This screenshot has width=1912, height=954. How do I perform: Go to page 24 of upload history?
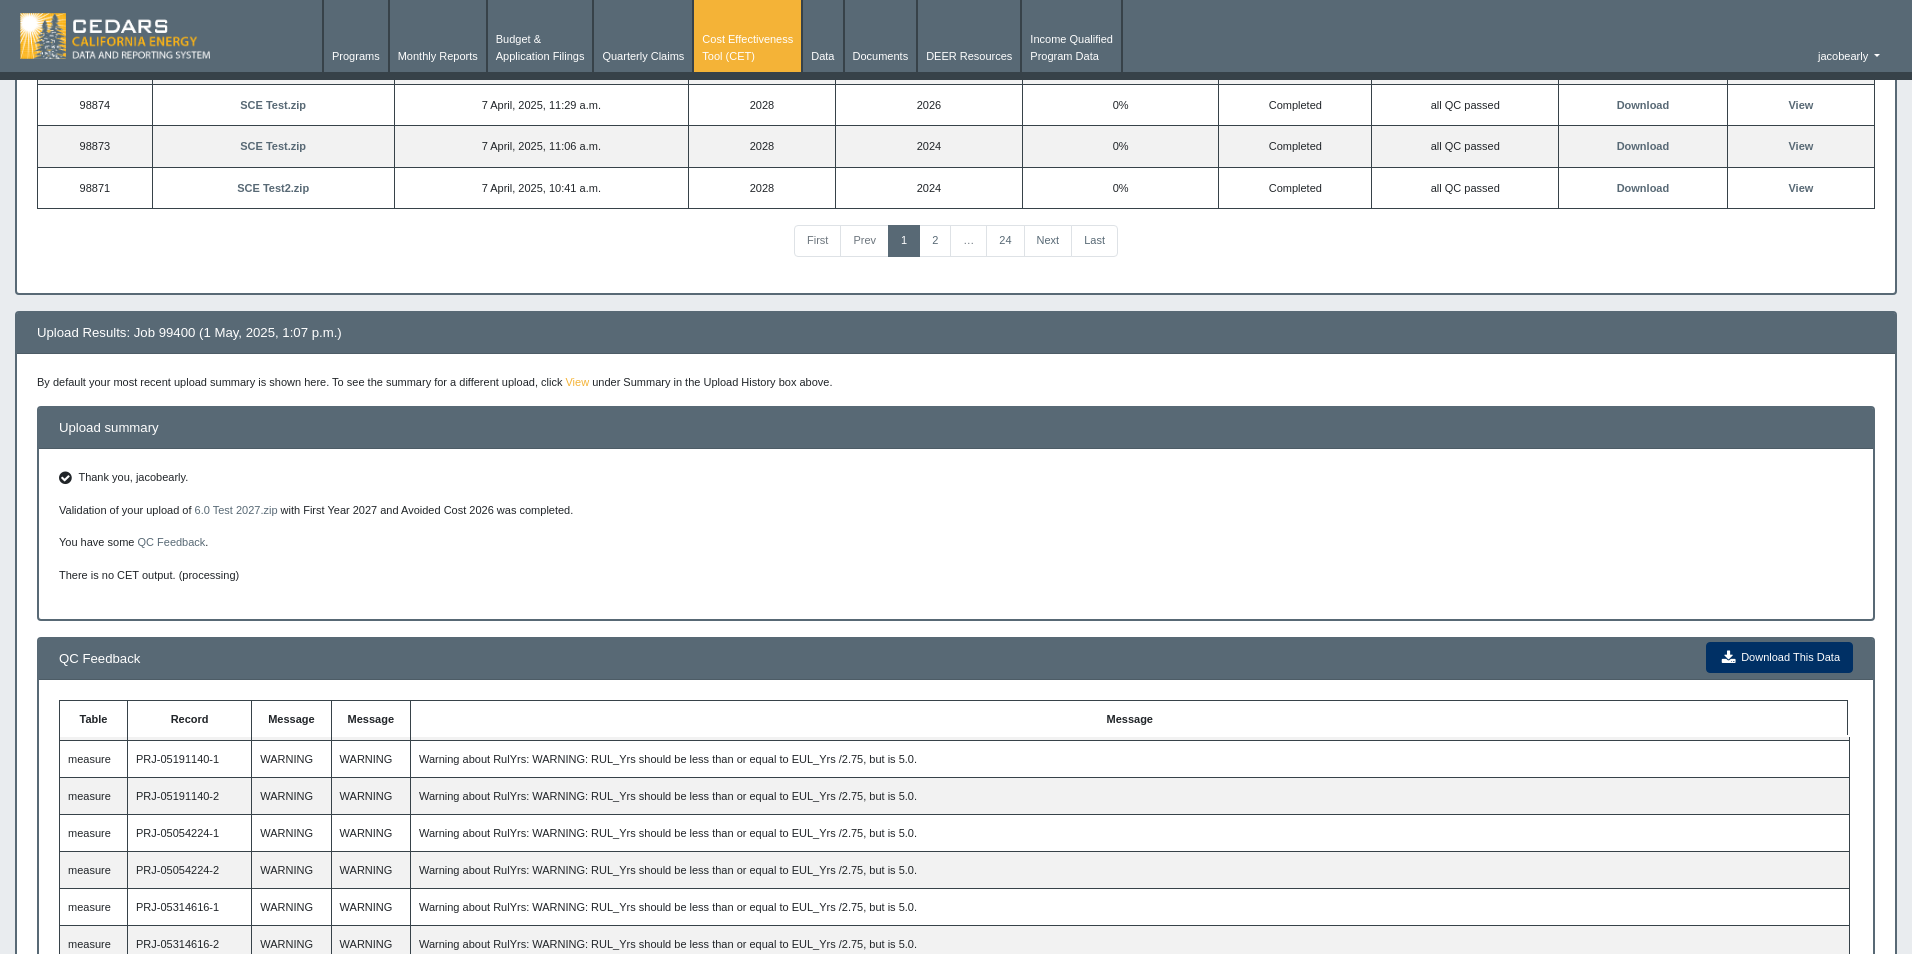pyautogui.click(x=1004, y=240)
